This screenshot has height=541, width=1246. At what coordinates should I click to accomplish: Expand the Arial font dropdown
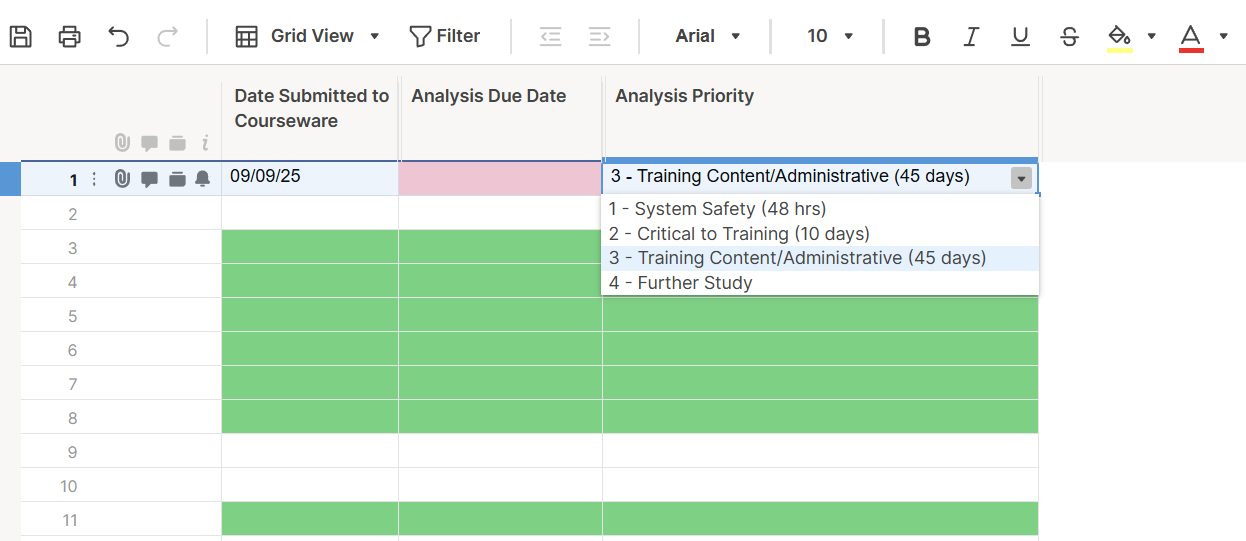[x=707, y=36]
